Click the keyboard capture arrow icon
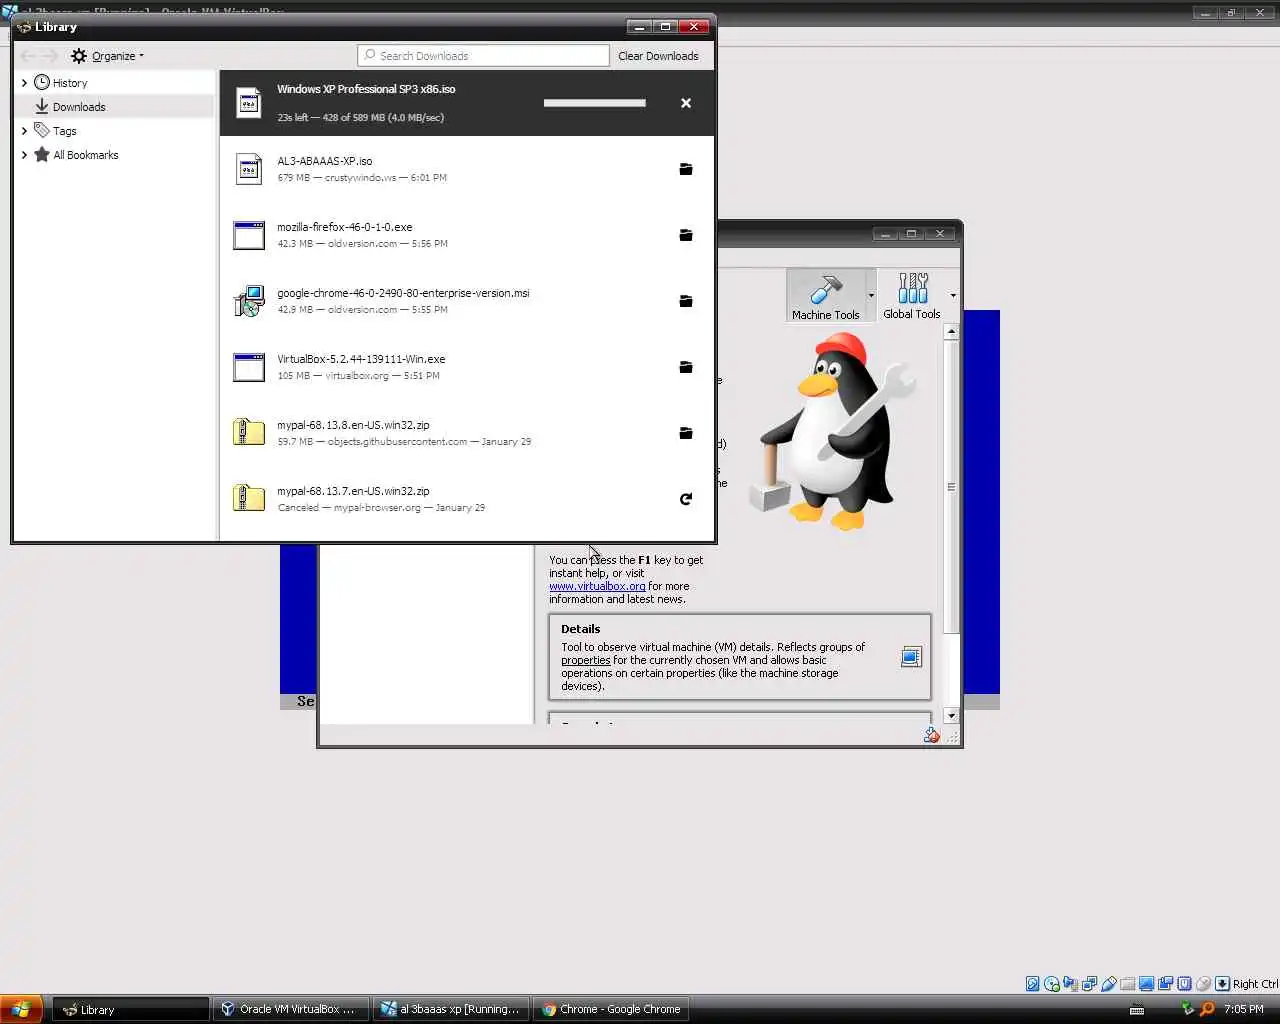The image size is (1280, 1024). click(x=1222, y=984)
